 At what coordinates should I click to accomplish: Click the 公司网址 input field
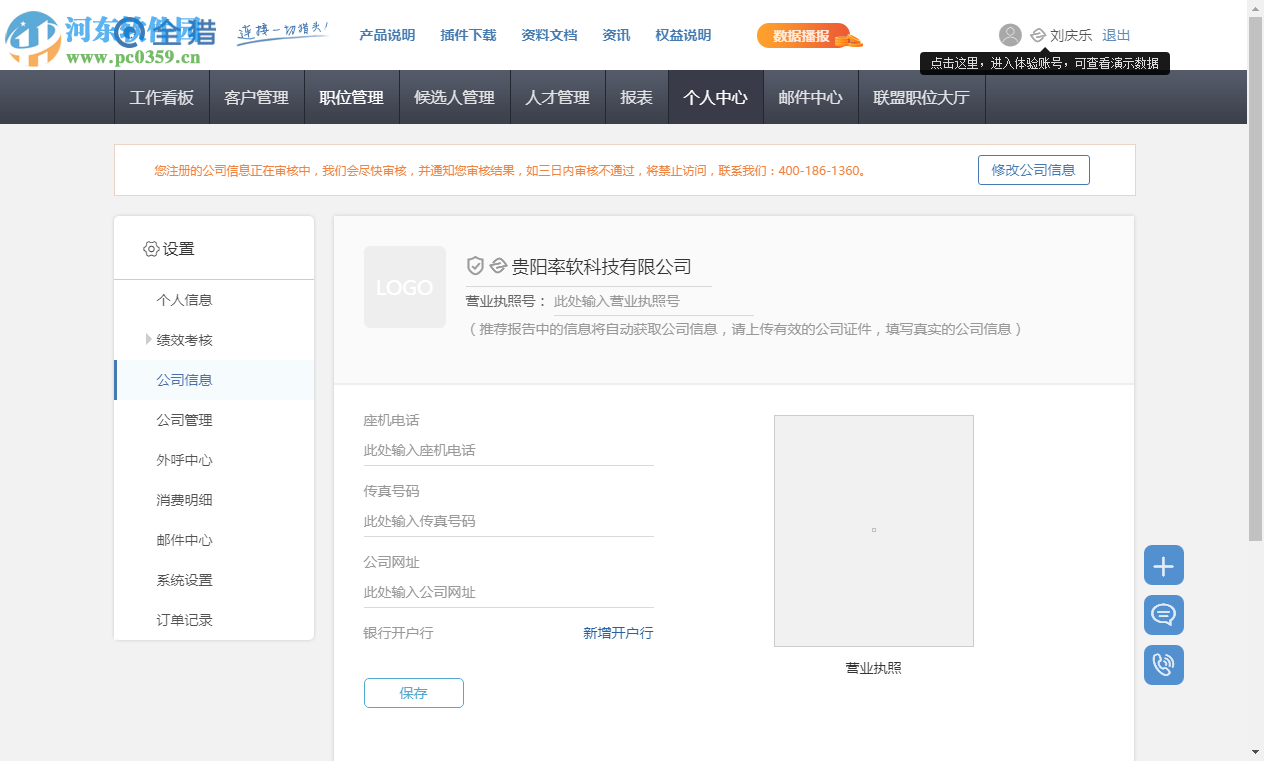pos(509,593)
